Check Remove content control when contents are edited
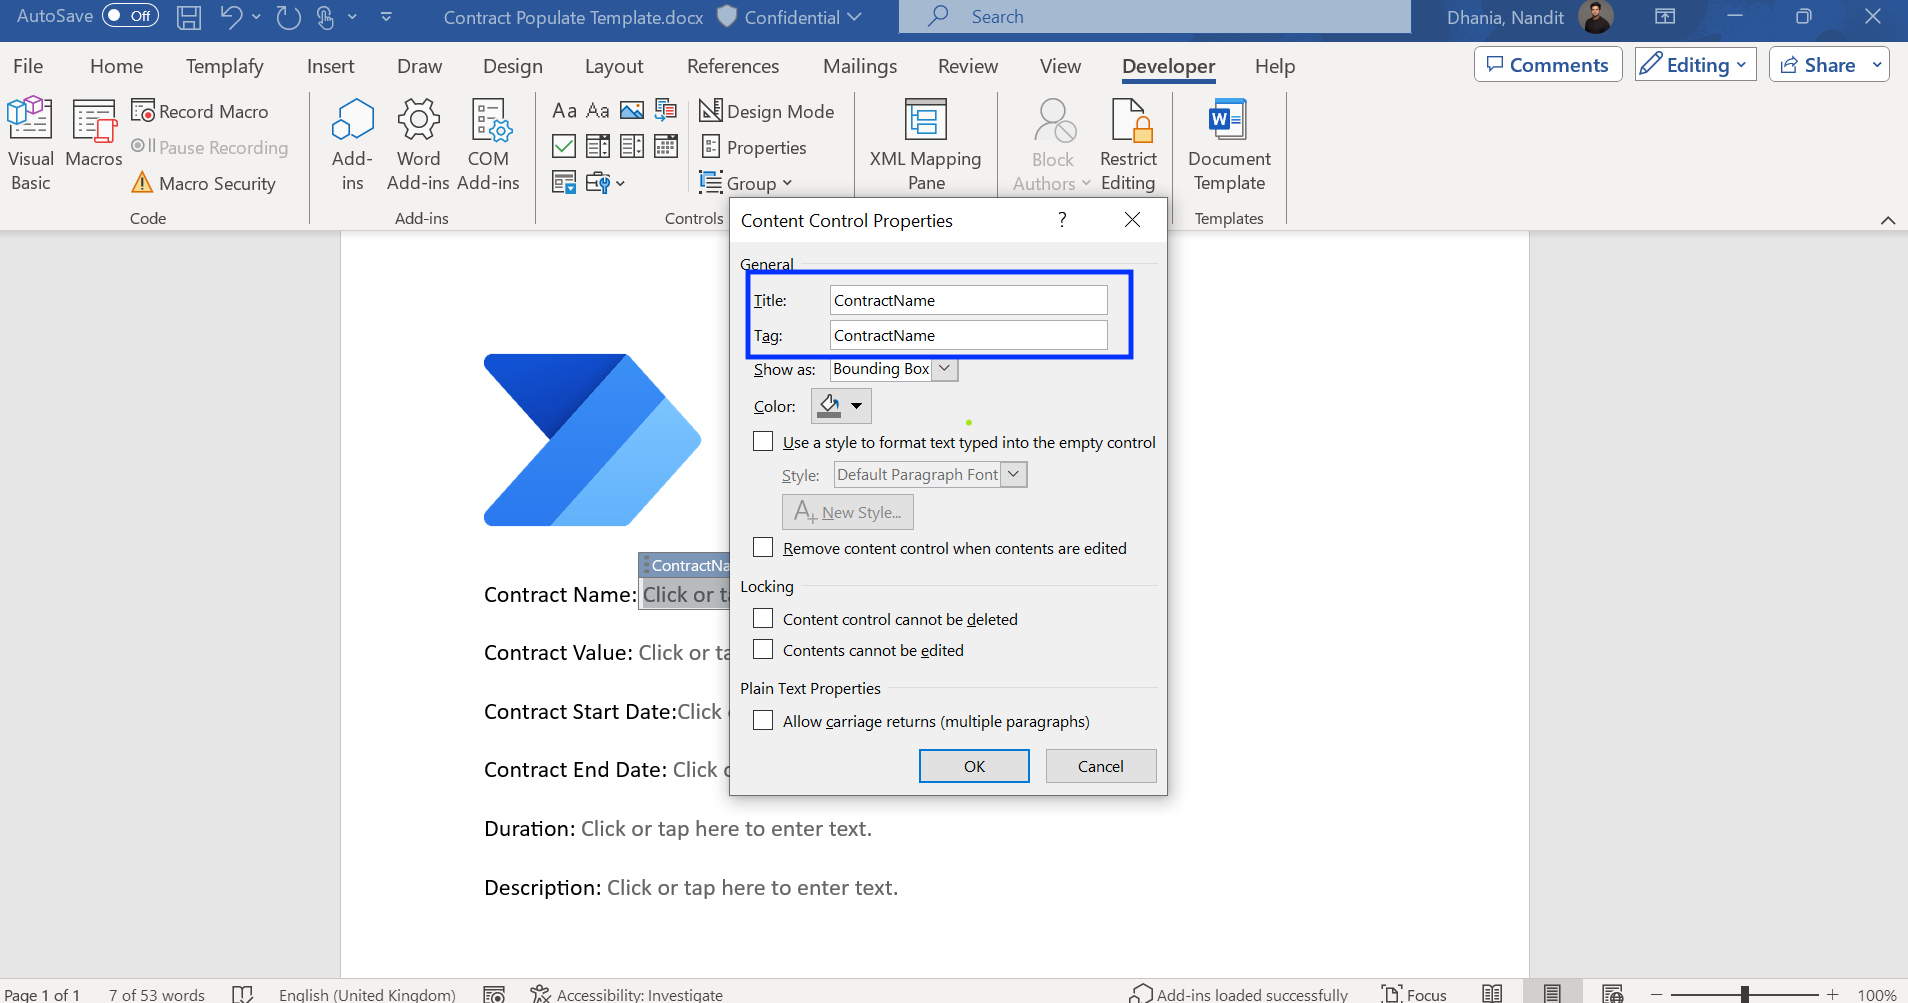1908x1003 pixels. point(763,547)
